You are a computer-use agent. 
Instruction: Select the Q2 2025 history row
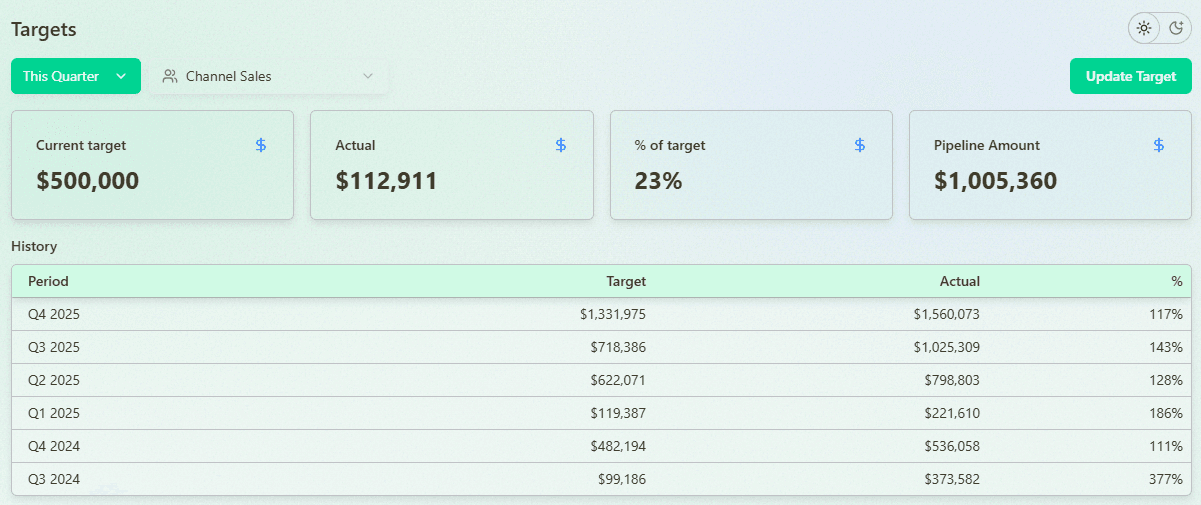[601, 380]
